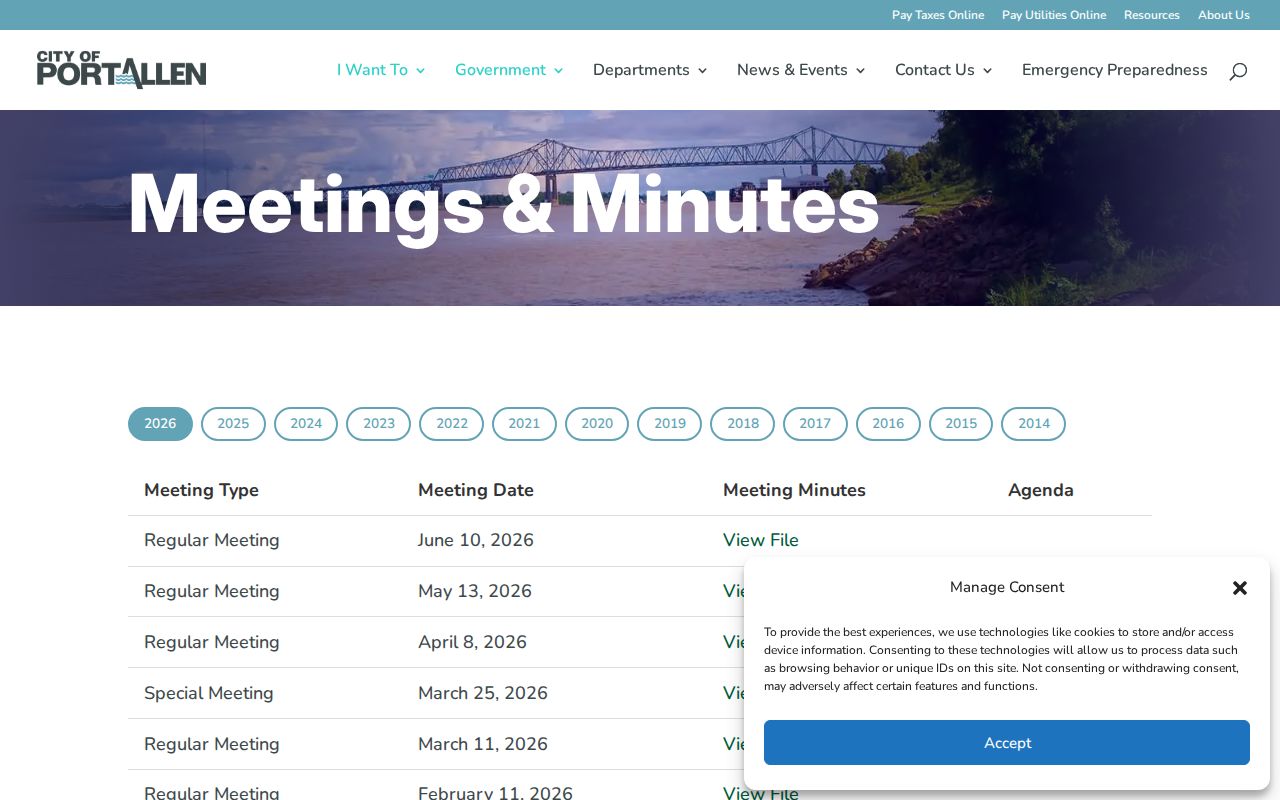Viewport: 1280px width, 800px height.
Task: Expand the I Want To menu
Action: tap(381, 70)
